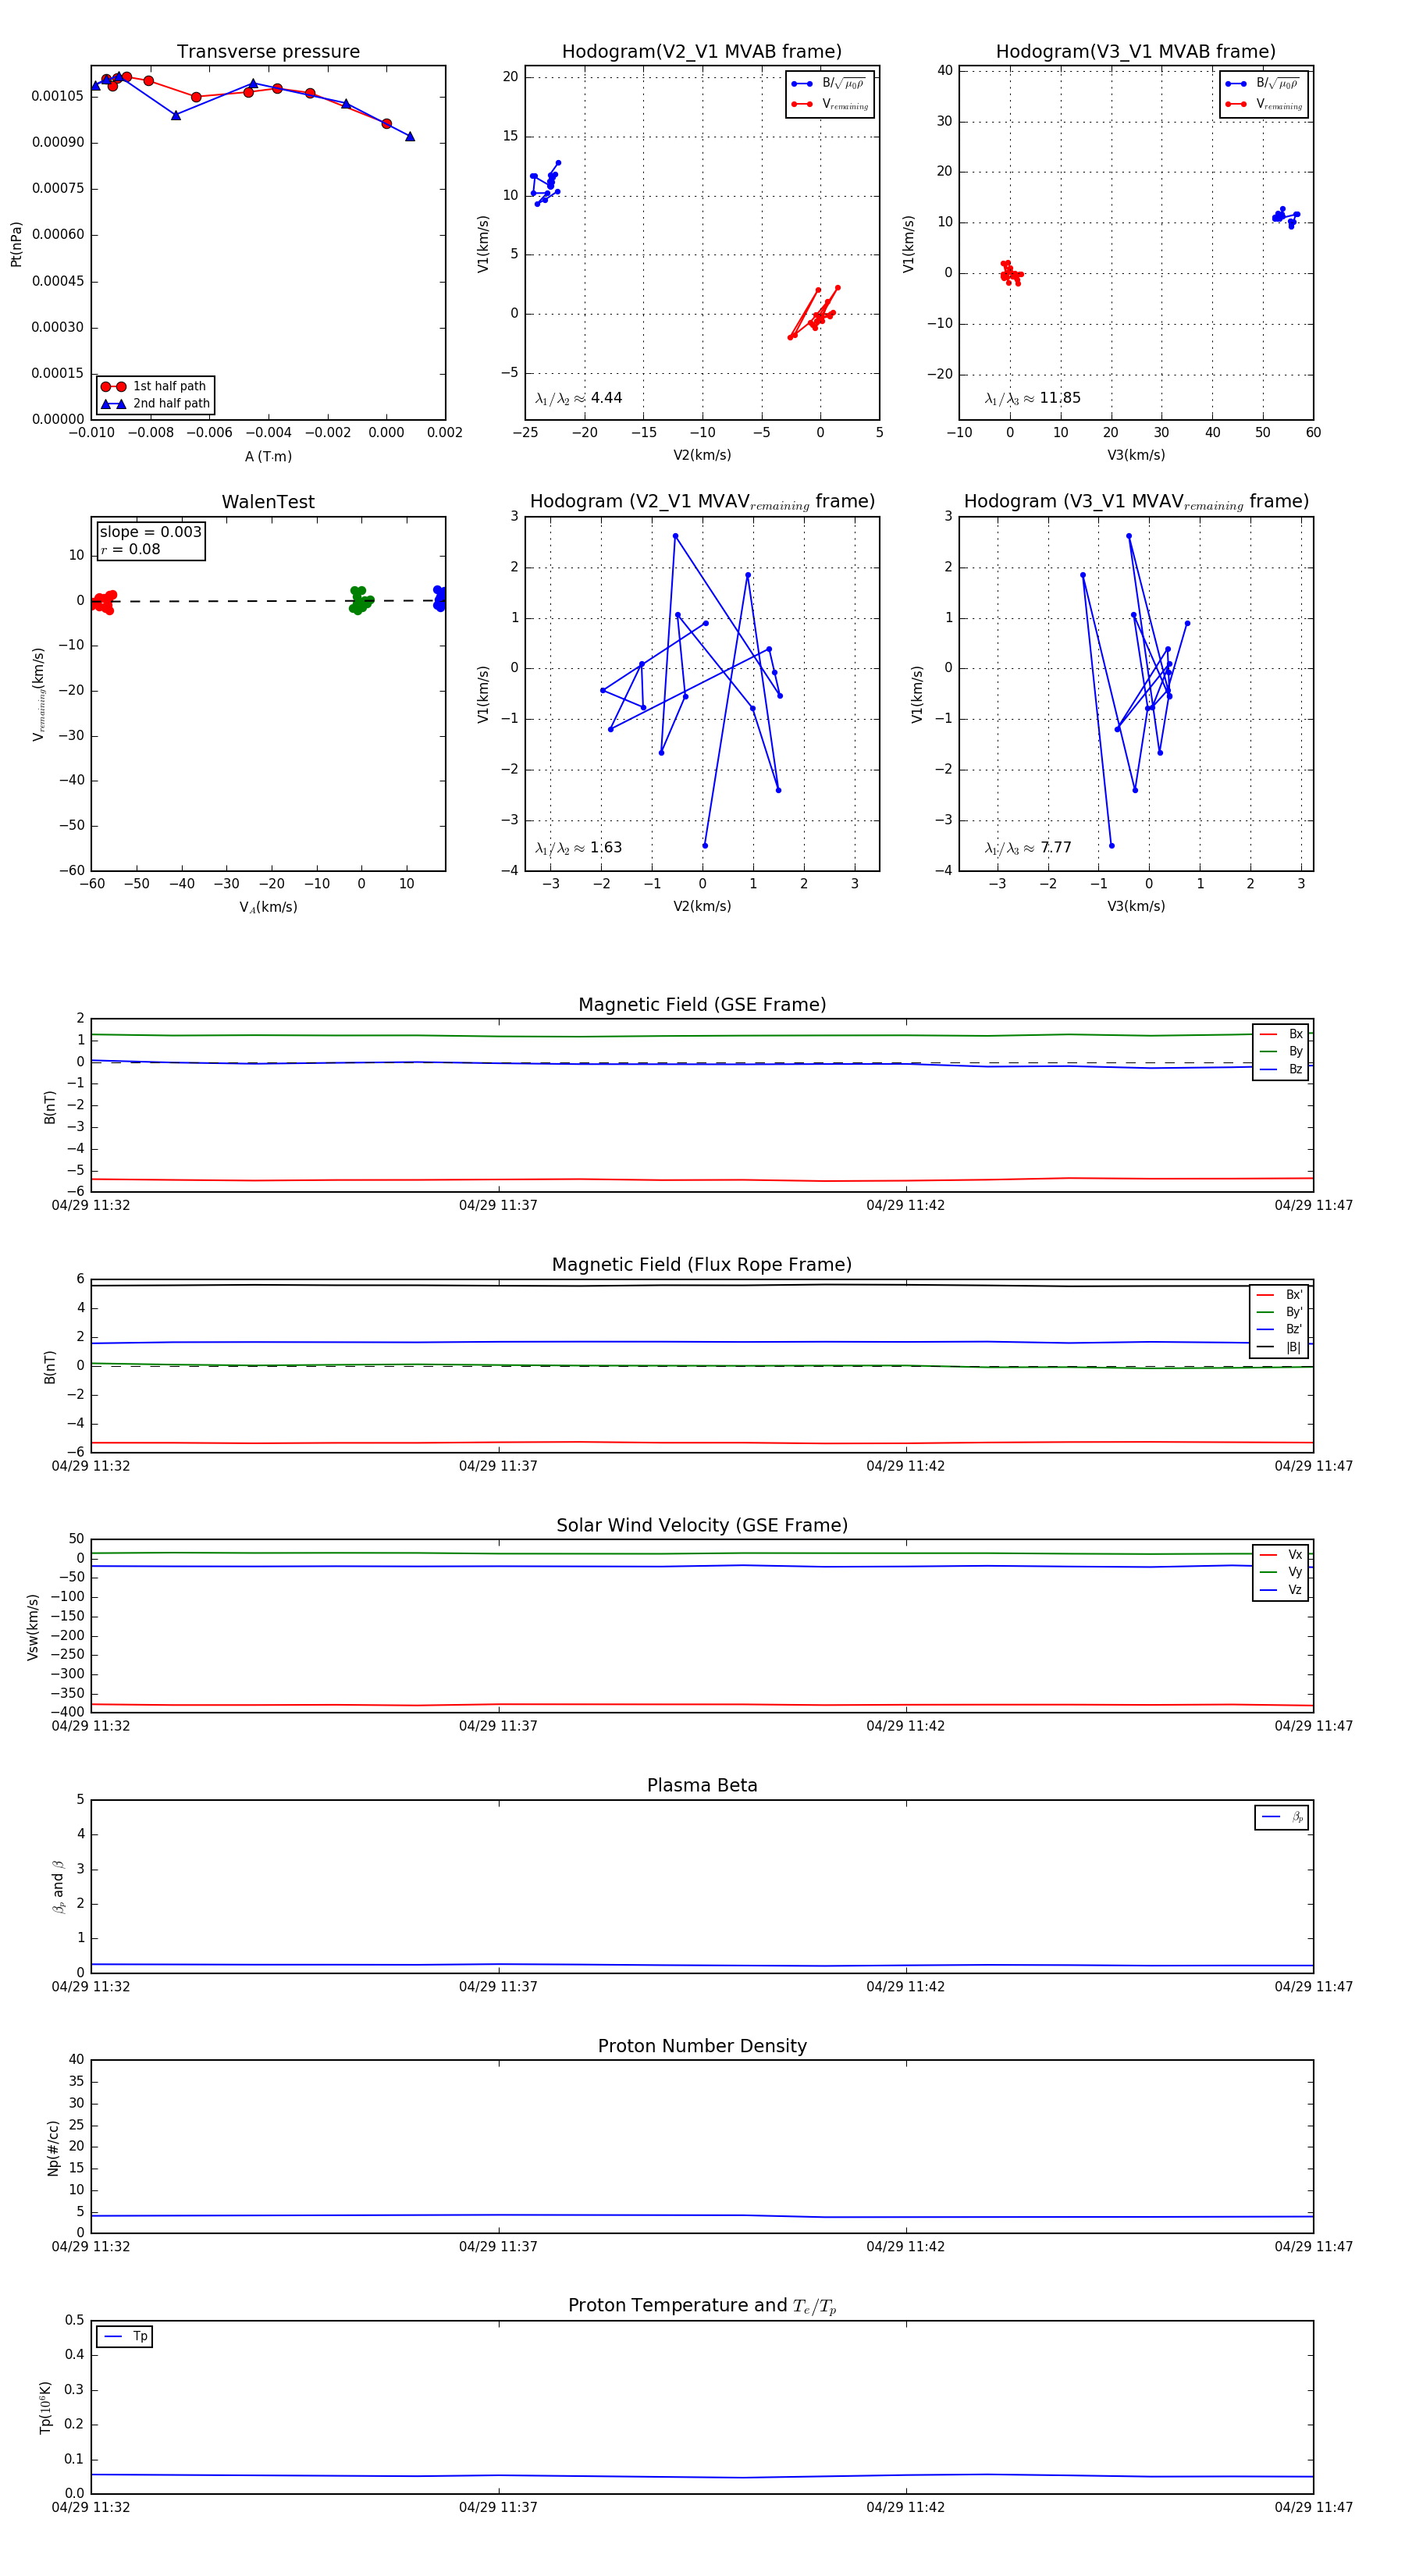Click the "WalenTest" plot title
This screenshot has width=1405, height=2576.
coord(268,502)
